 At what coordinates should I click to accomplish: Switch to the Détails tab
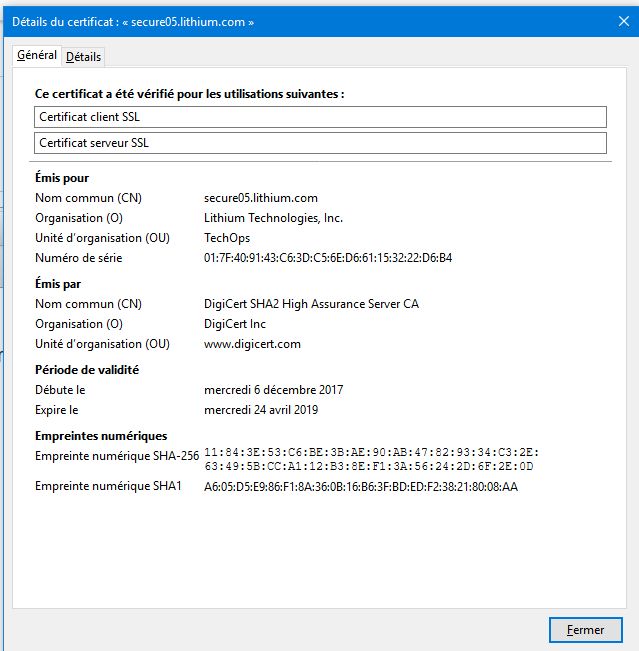click(x=83, y=57)
